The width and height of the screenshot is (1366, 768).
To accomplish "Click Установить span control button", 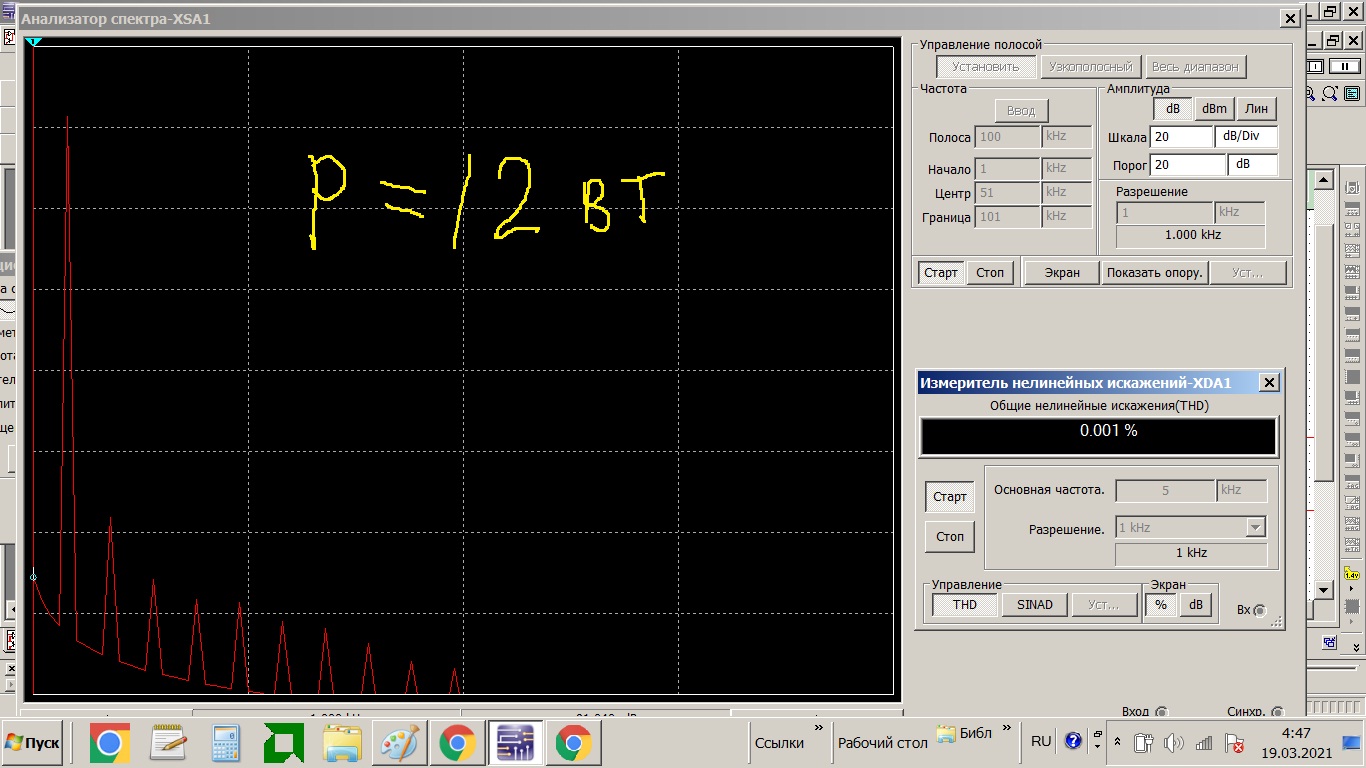I will click(x=986, y=67).
